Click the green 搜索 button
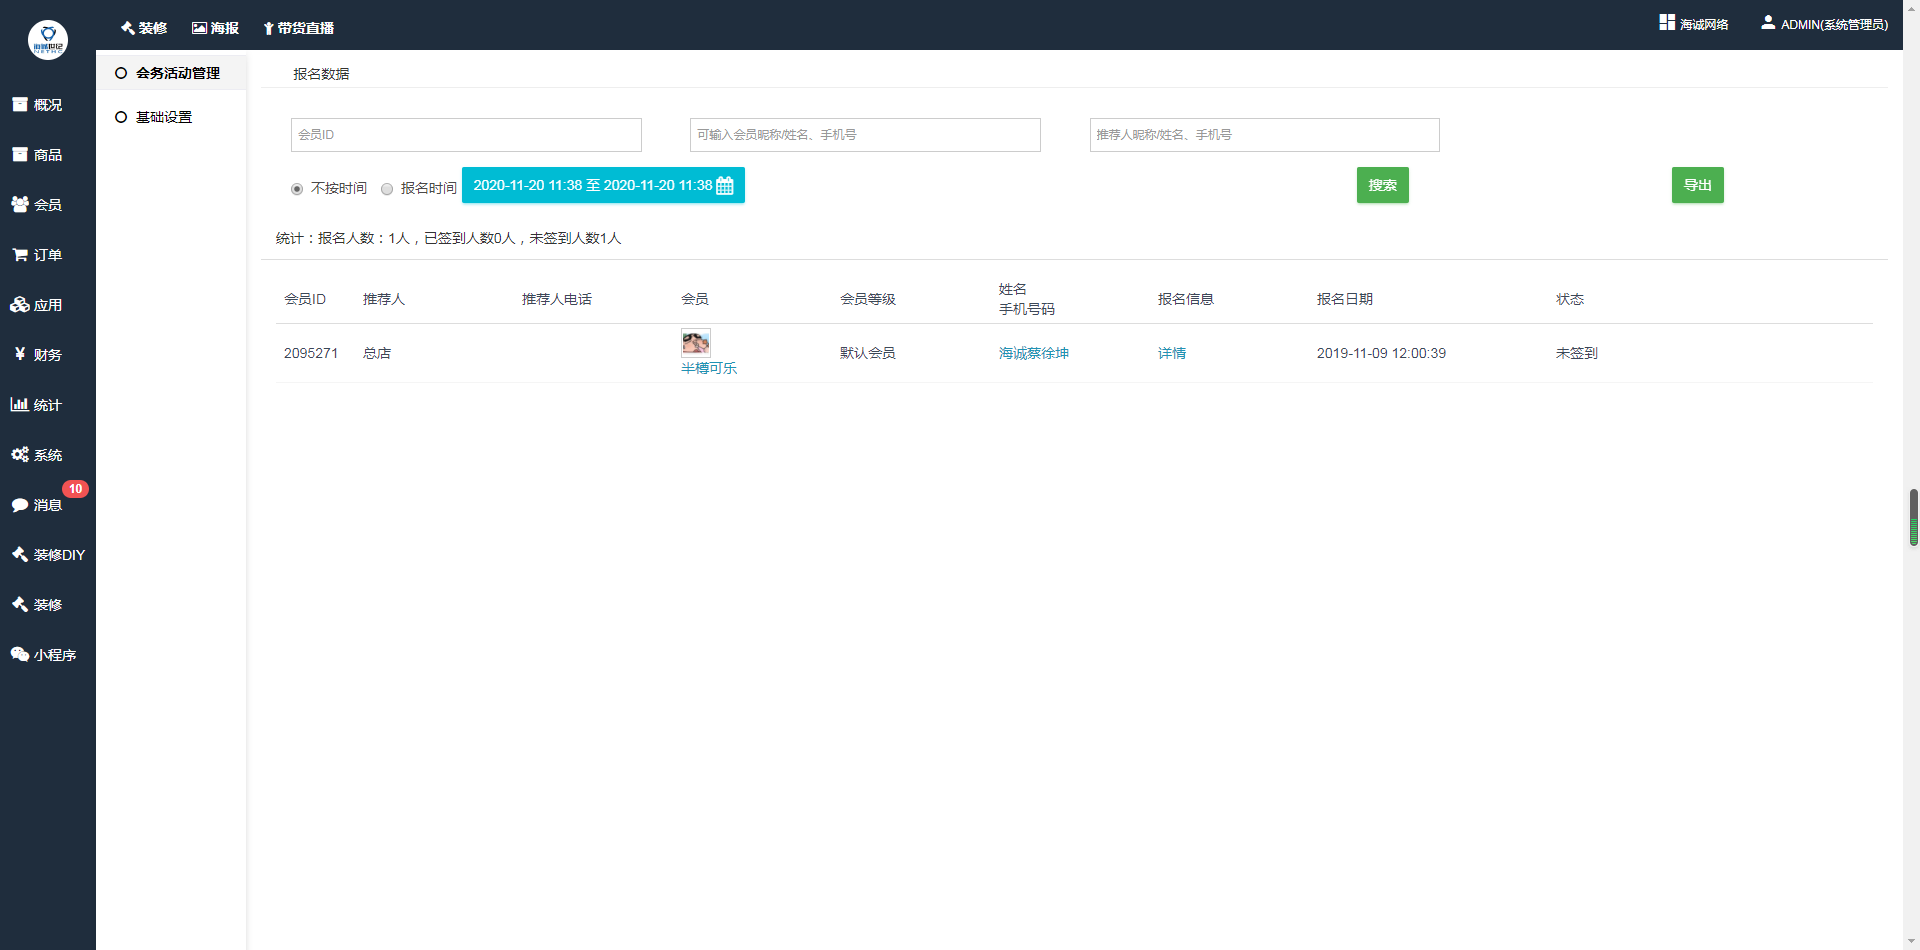The width and height of the screenshot is (1920, 950). pos(1382,185)
